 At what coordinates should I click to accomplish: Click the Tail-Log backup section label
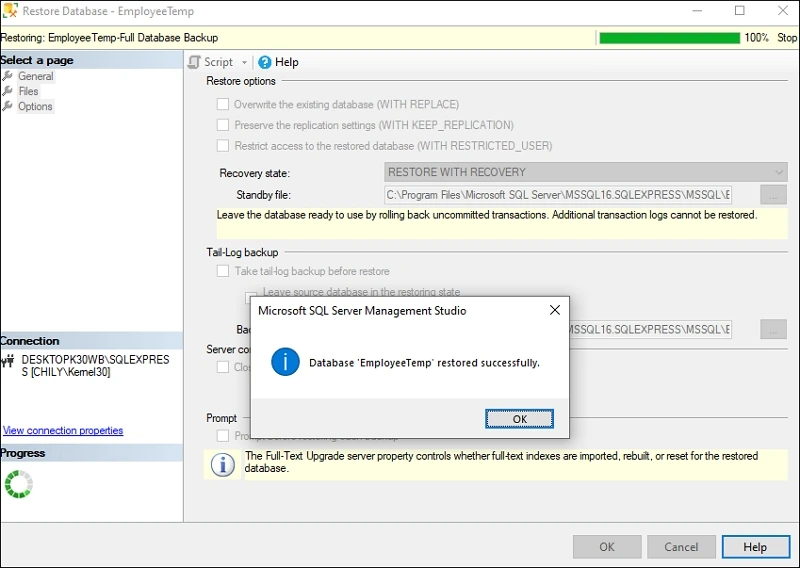click(242, 252)
